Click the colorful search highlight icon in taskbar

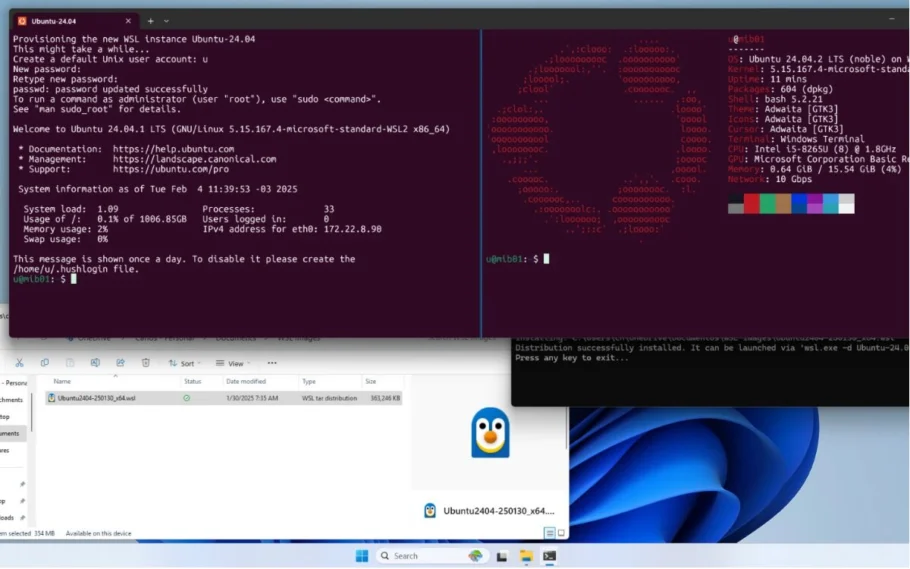pos(475,556)
